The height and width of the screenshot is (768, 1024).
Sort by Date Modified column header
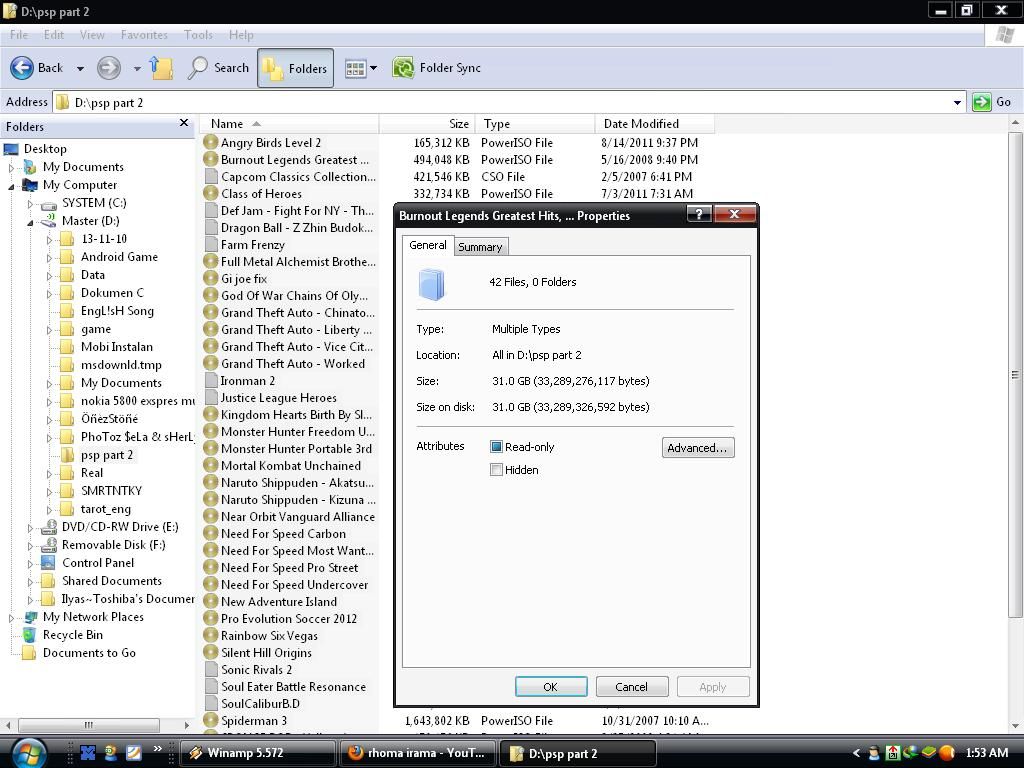pos(654,123)
